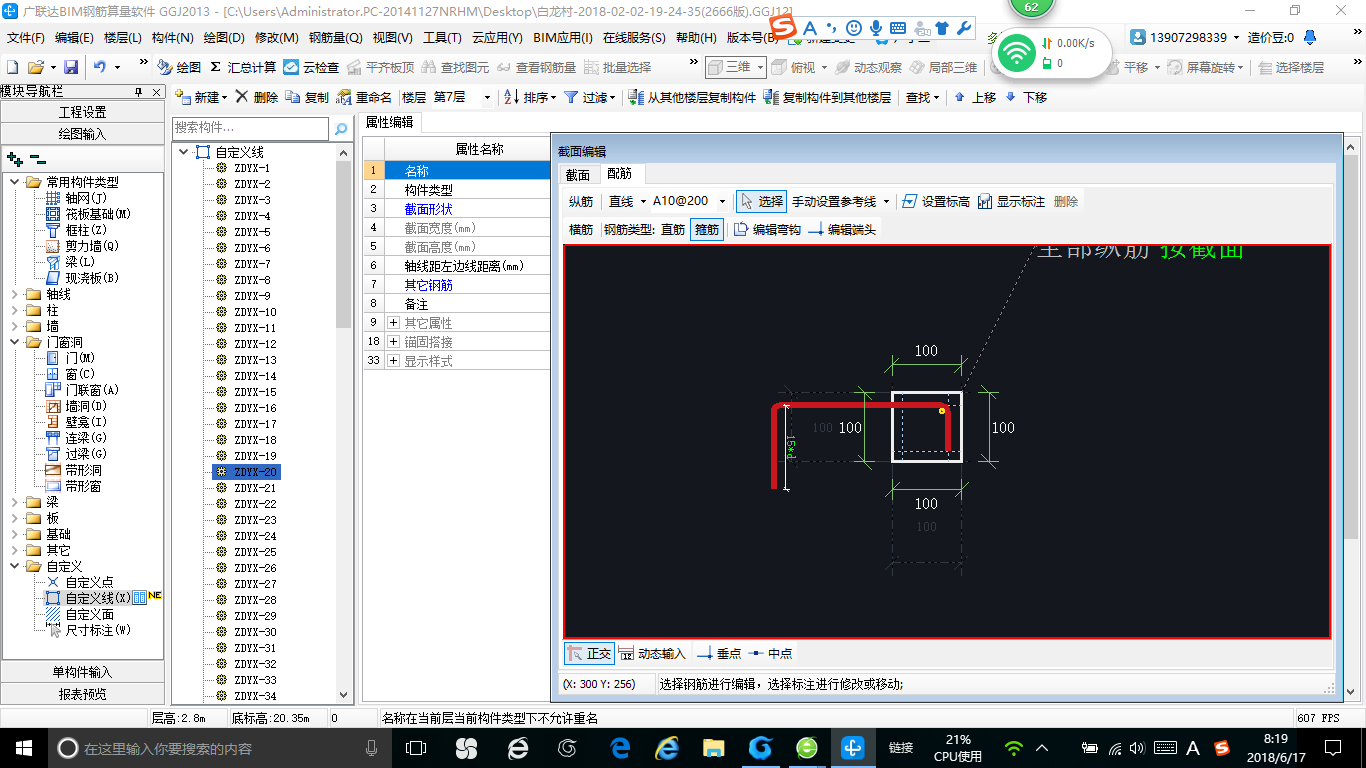Click 单构件输入 navigation button

click(x=82, y=672)
